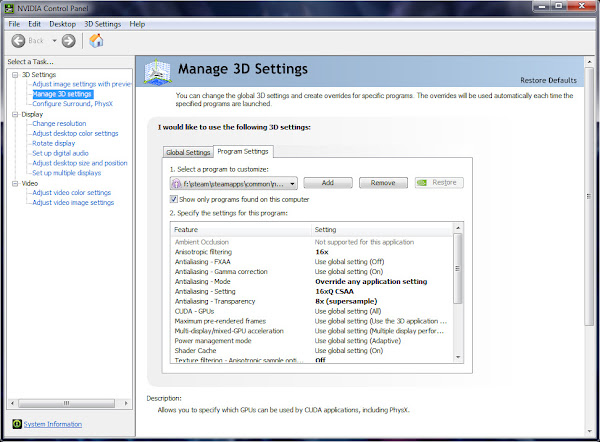Select CUDA - GPUs row
Screen dimensions: 600x442
pyautogui.click(x=312, y=312)
